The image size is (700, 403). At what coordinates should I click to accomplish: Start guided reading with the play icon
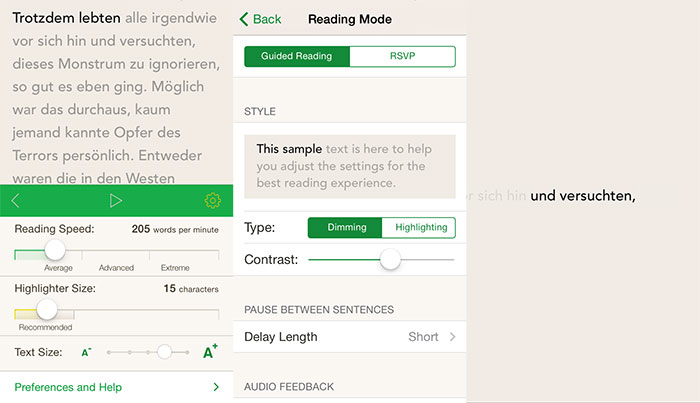(x=116, y=200)
